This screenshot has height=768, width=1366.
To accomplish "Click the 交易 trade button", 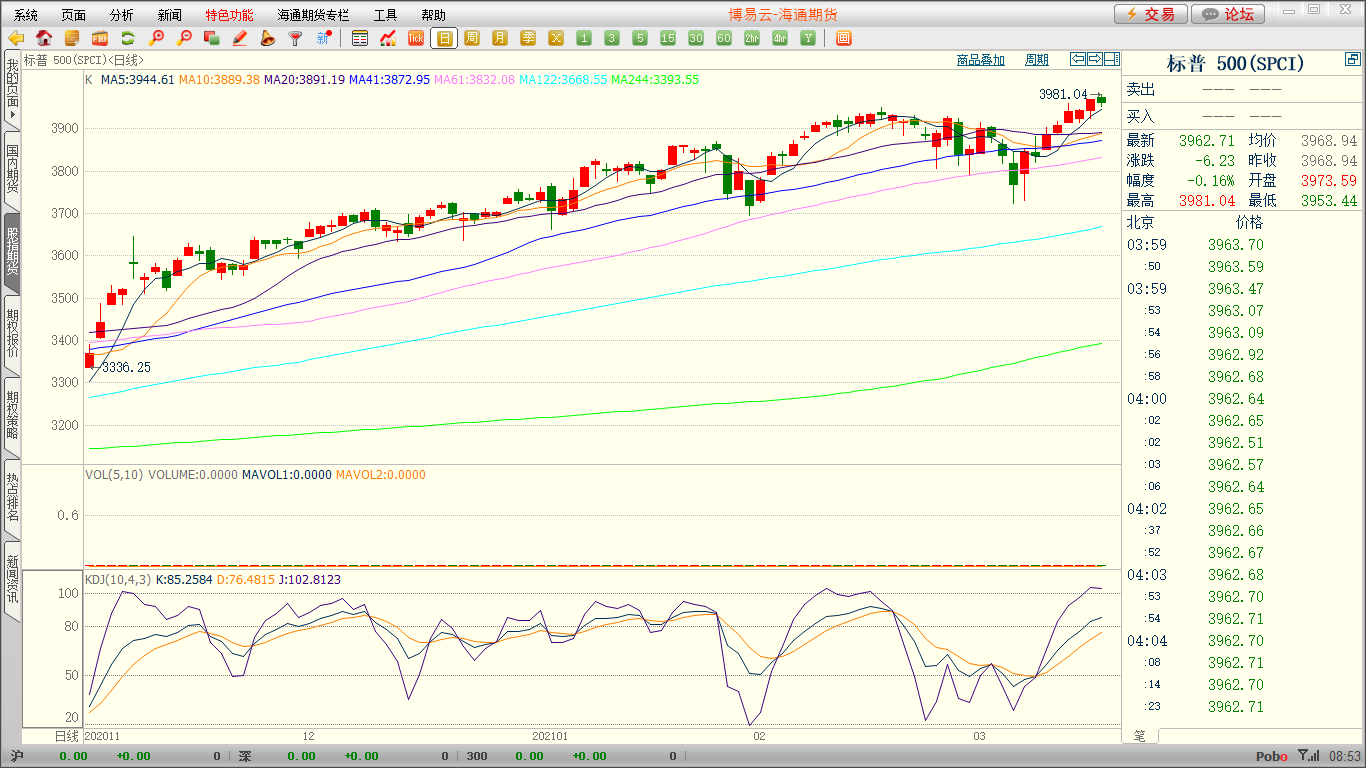I will tap(1151, 14).
